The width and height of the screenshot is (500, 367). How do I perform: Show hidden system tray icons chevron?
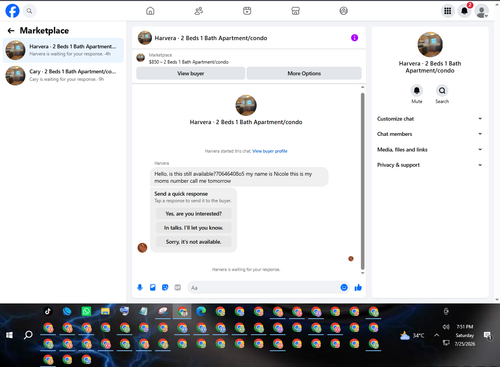pos(436,335)
